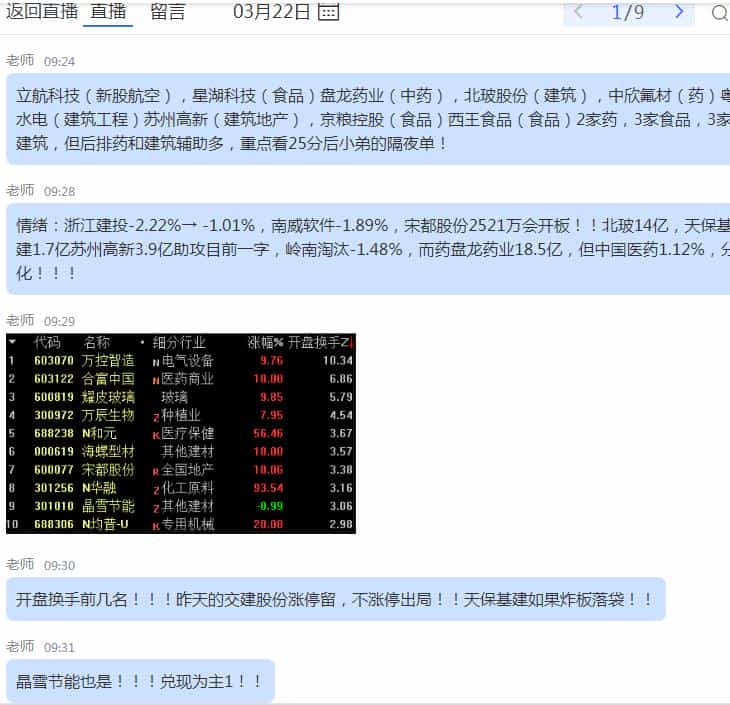Select stock name 万辰生物
The height and width of the screenshot is (705, 730).
[x=108, y=415]
